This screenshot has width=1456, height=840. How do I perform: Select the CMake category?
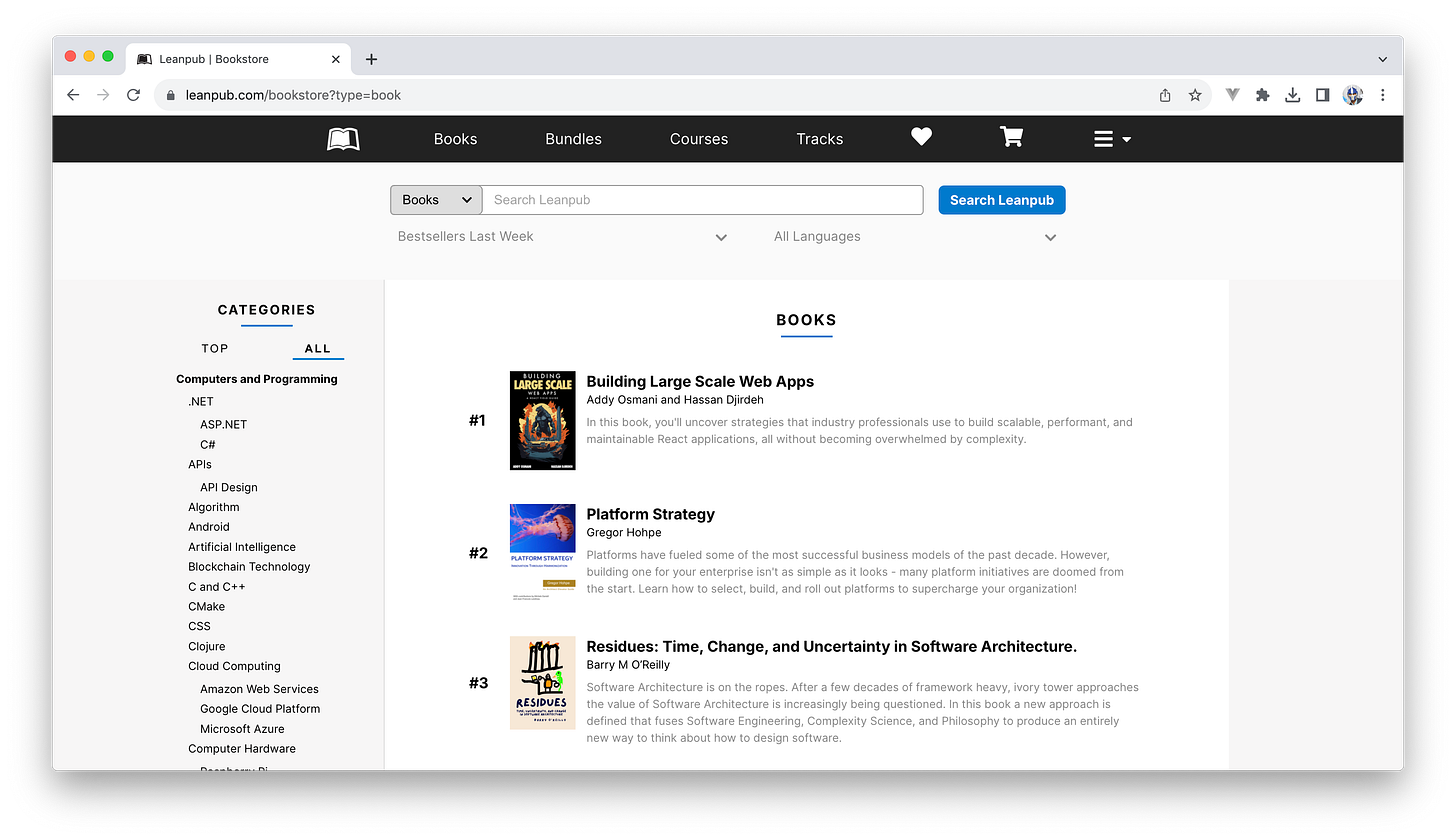(x=207, y=606)
